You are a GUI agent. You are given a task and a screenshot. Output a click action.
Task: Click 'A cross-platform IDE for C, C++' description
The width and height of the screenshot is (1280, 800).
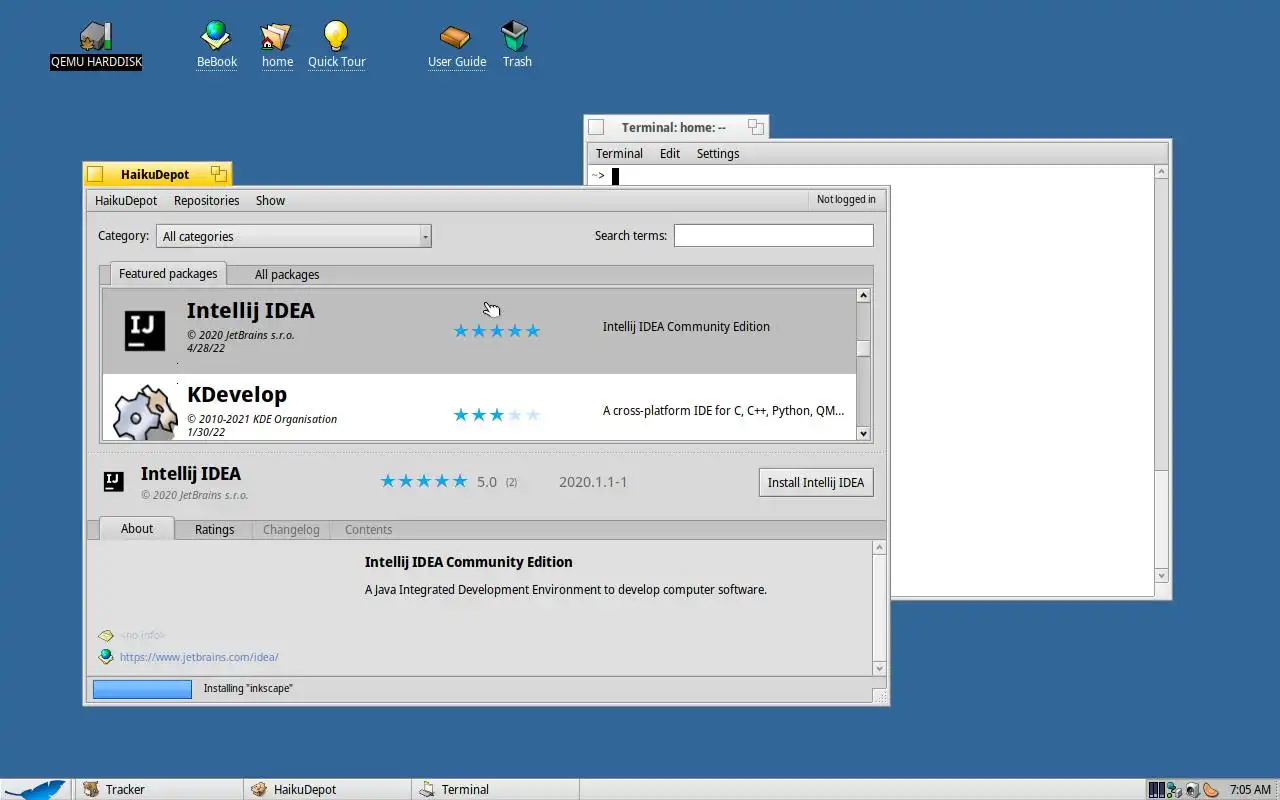pos(723,410)
